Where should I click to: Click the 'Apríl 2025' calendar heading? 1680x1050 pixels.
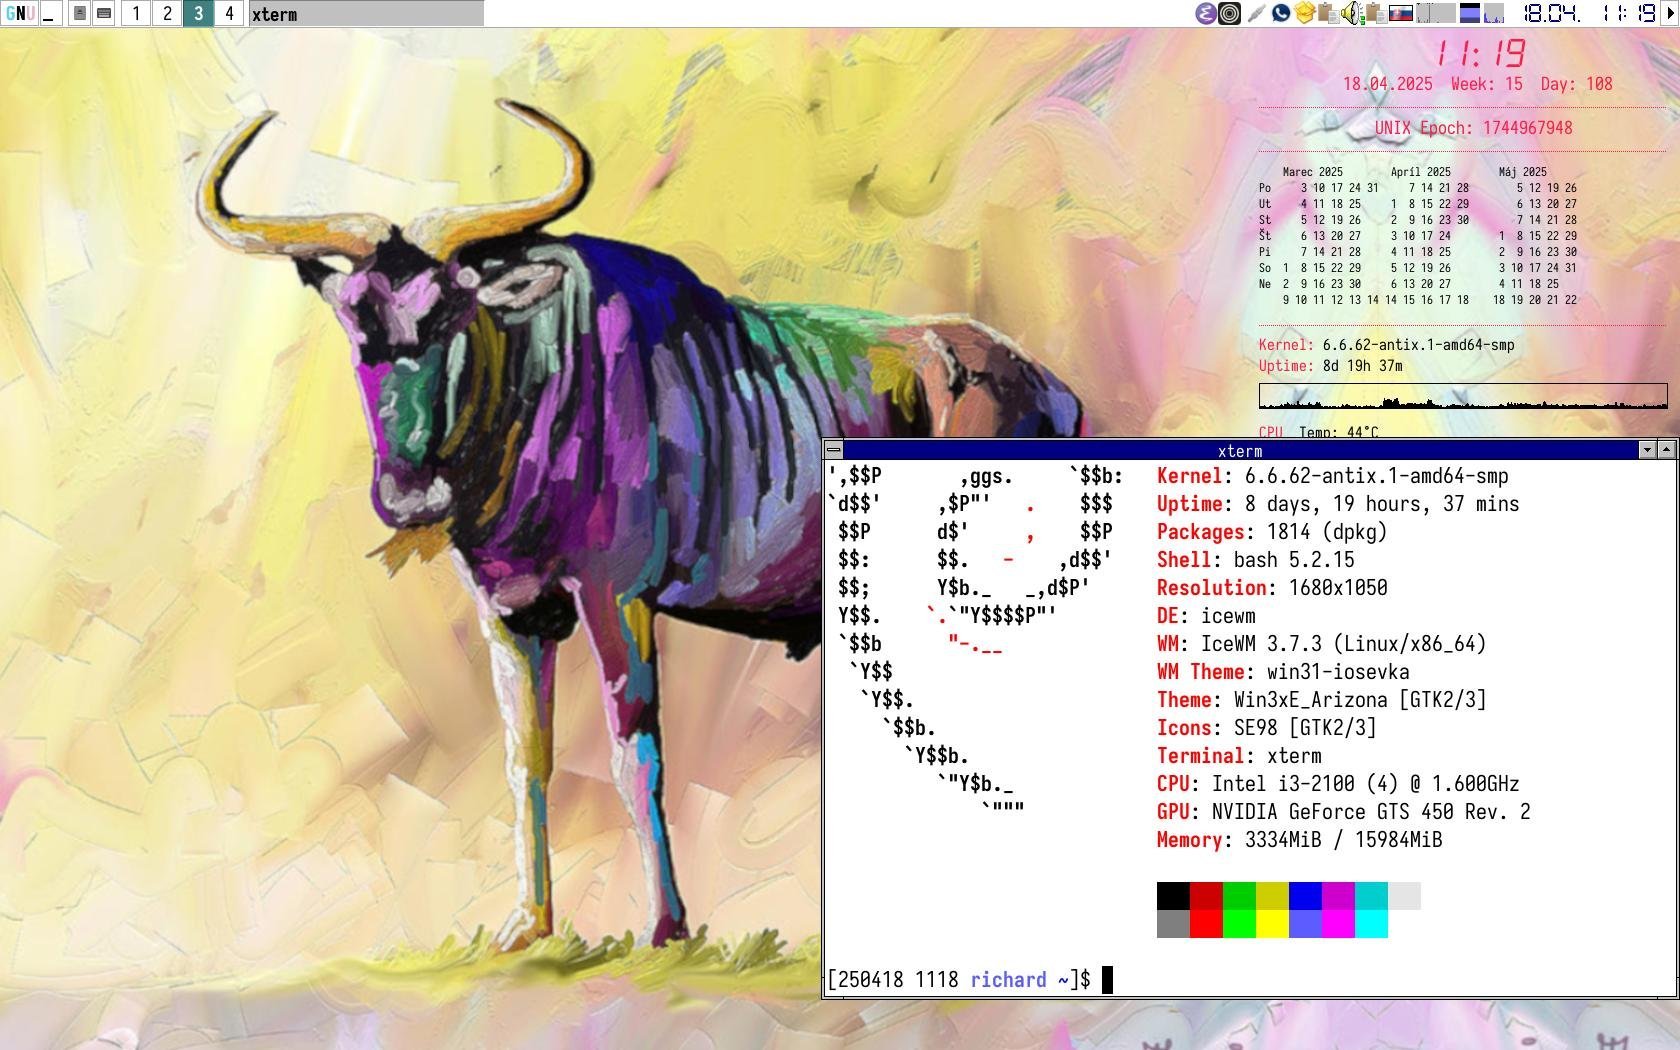(1420, 172)
